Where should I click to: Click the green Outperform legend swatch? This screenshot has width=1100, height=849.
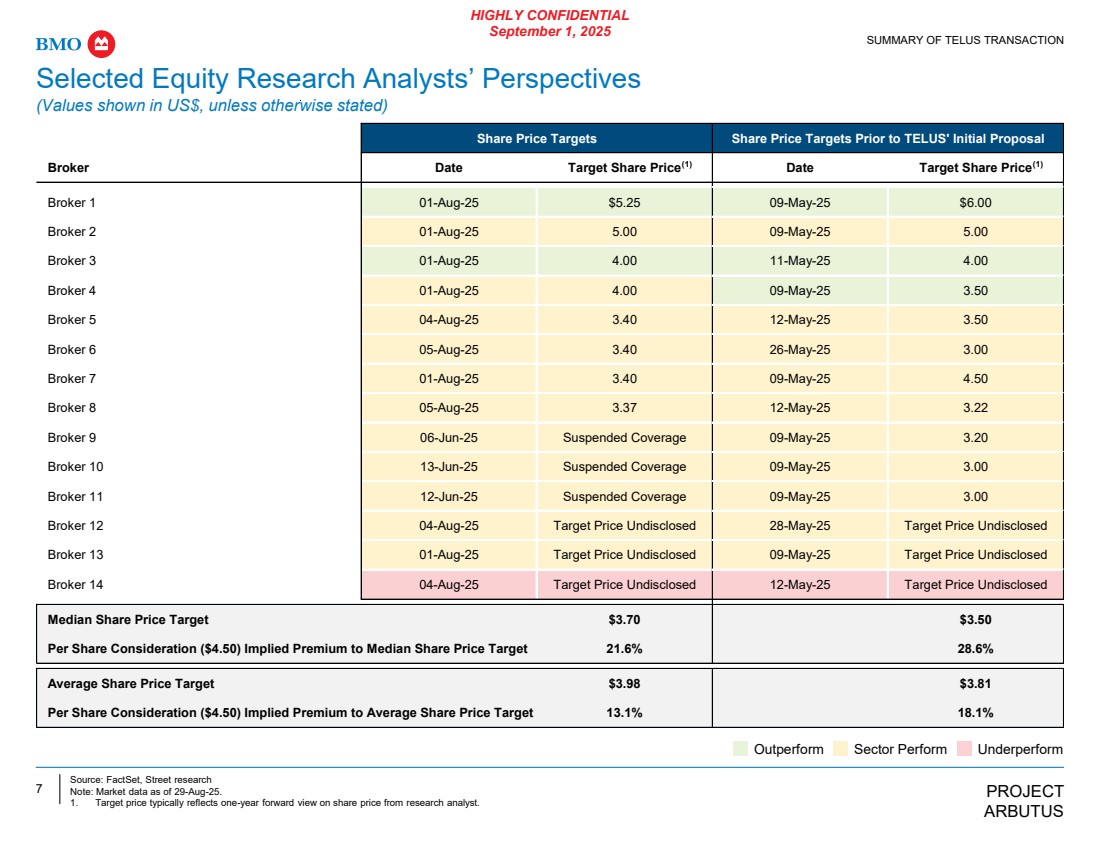point(740,749)
